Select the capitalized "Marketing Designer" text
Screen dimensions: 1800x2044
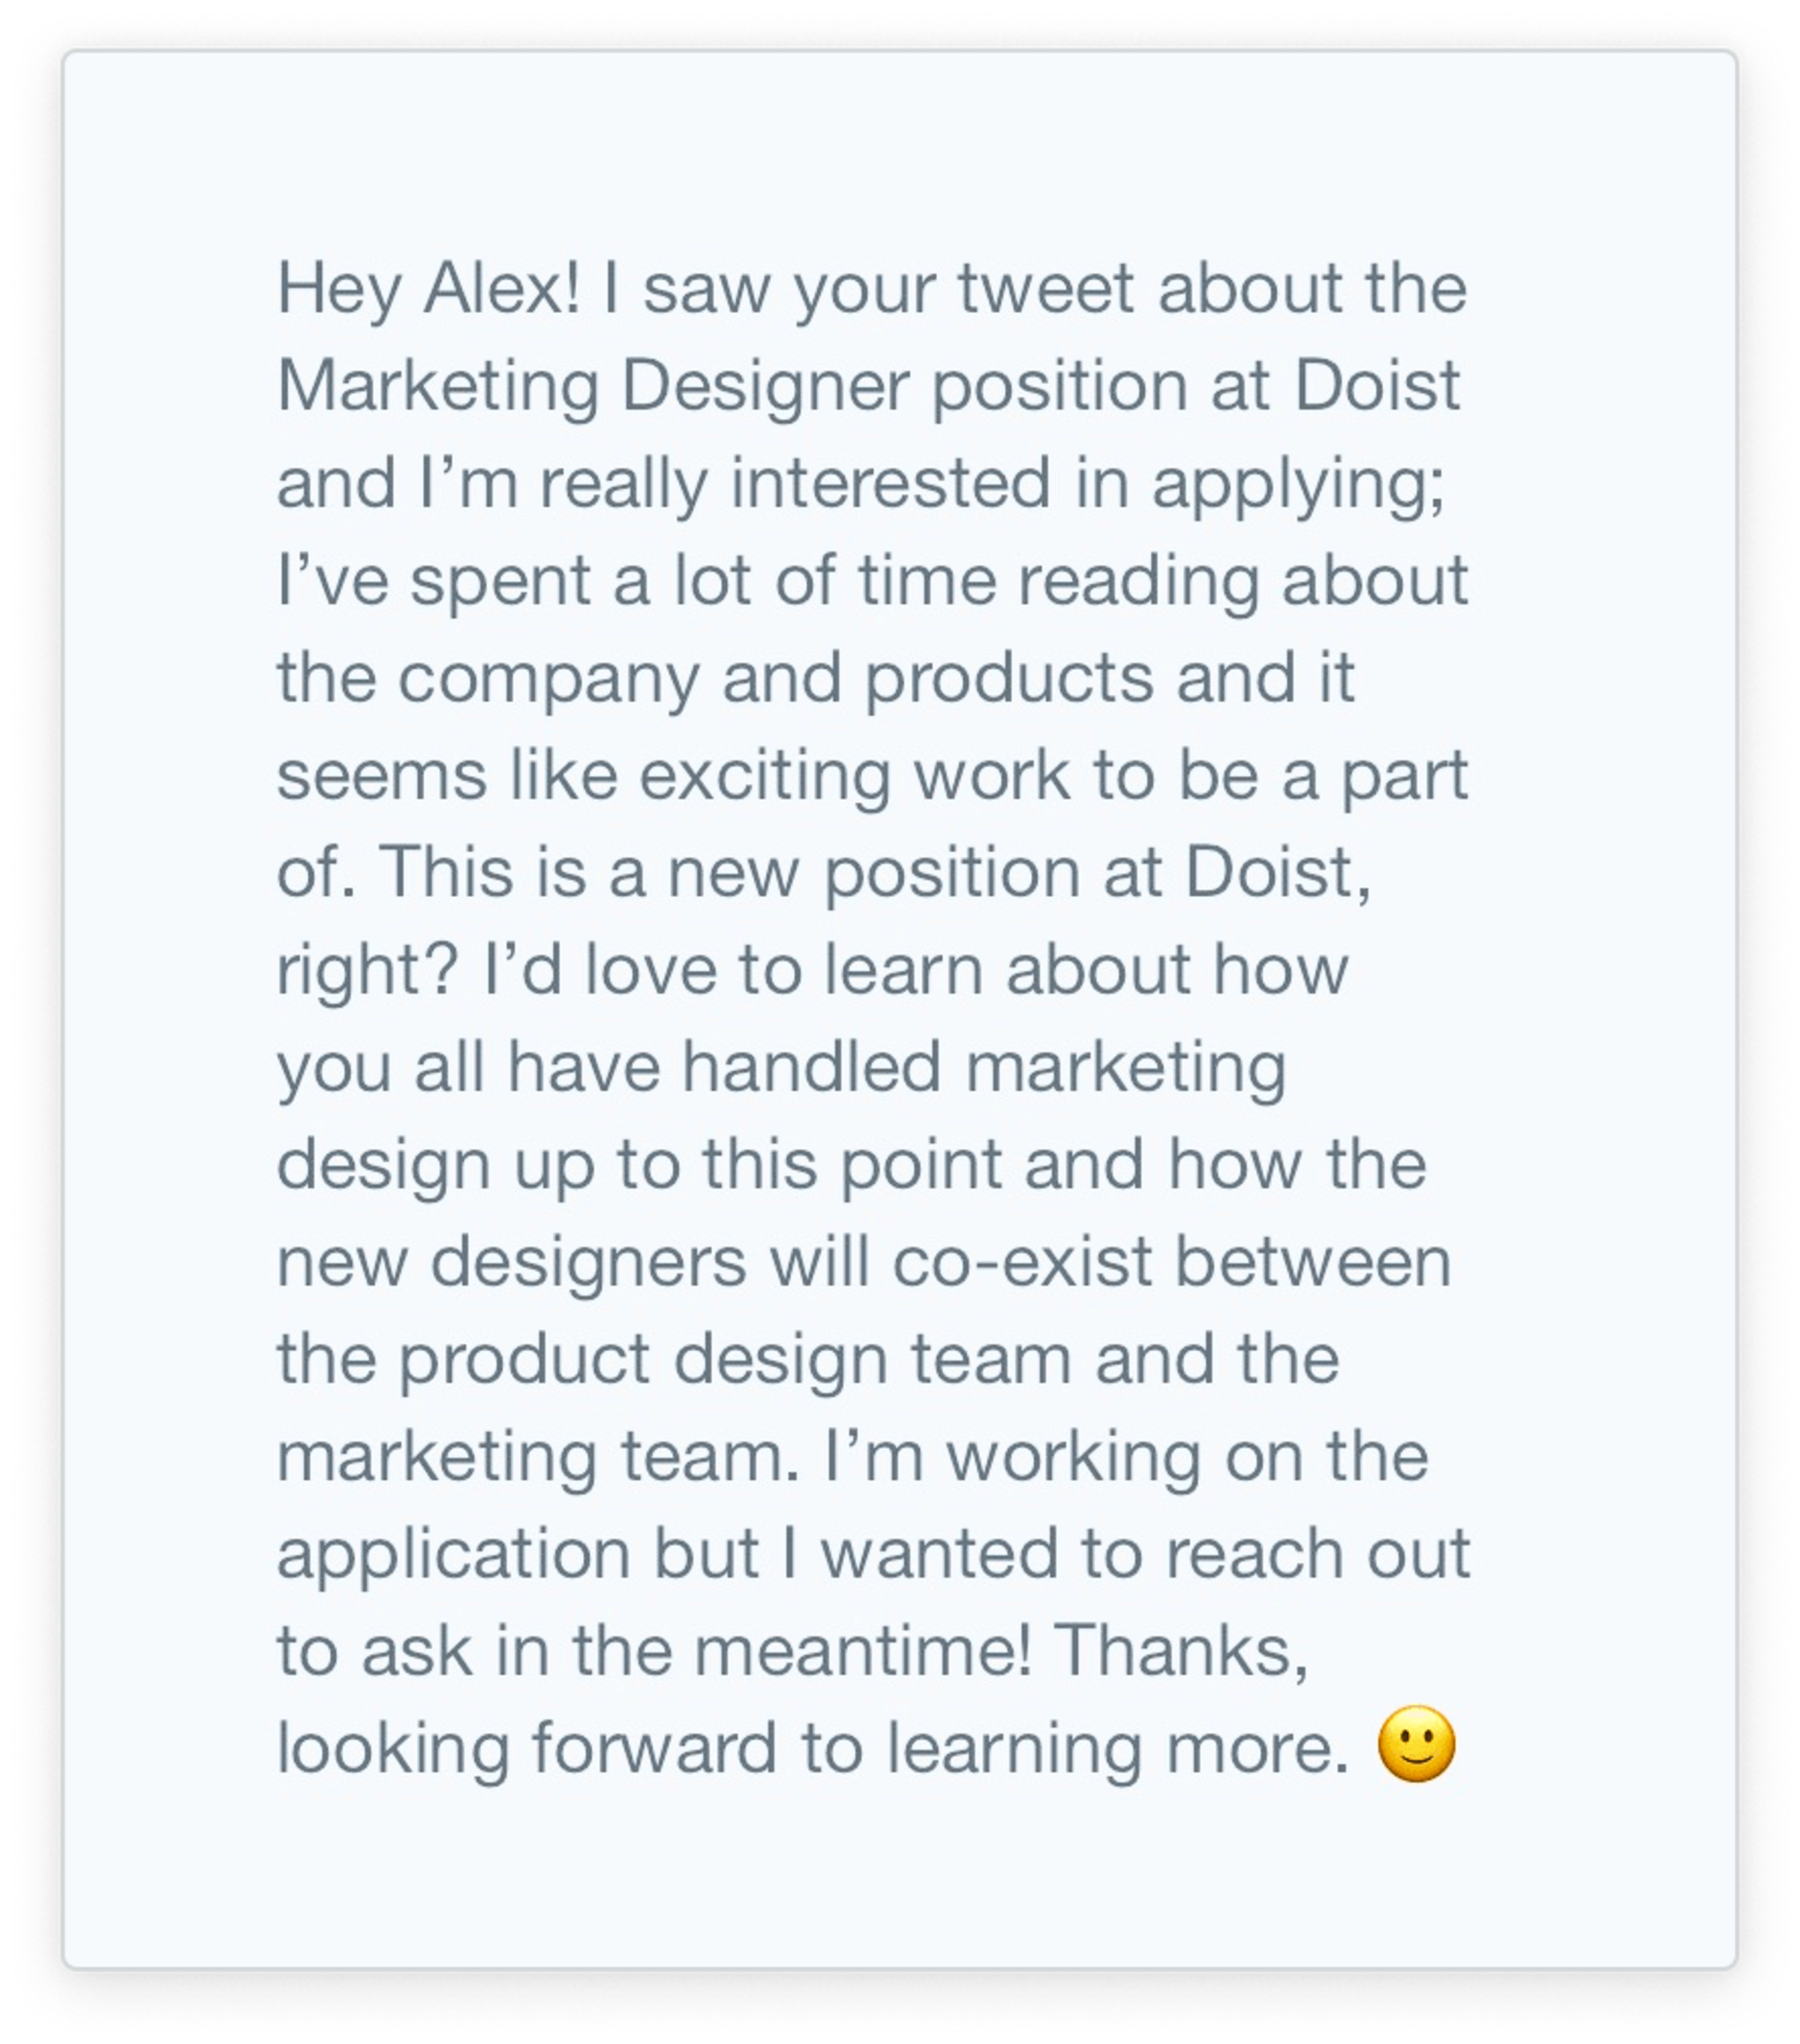click(x=593, y=388)
